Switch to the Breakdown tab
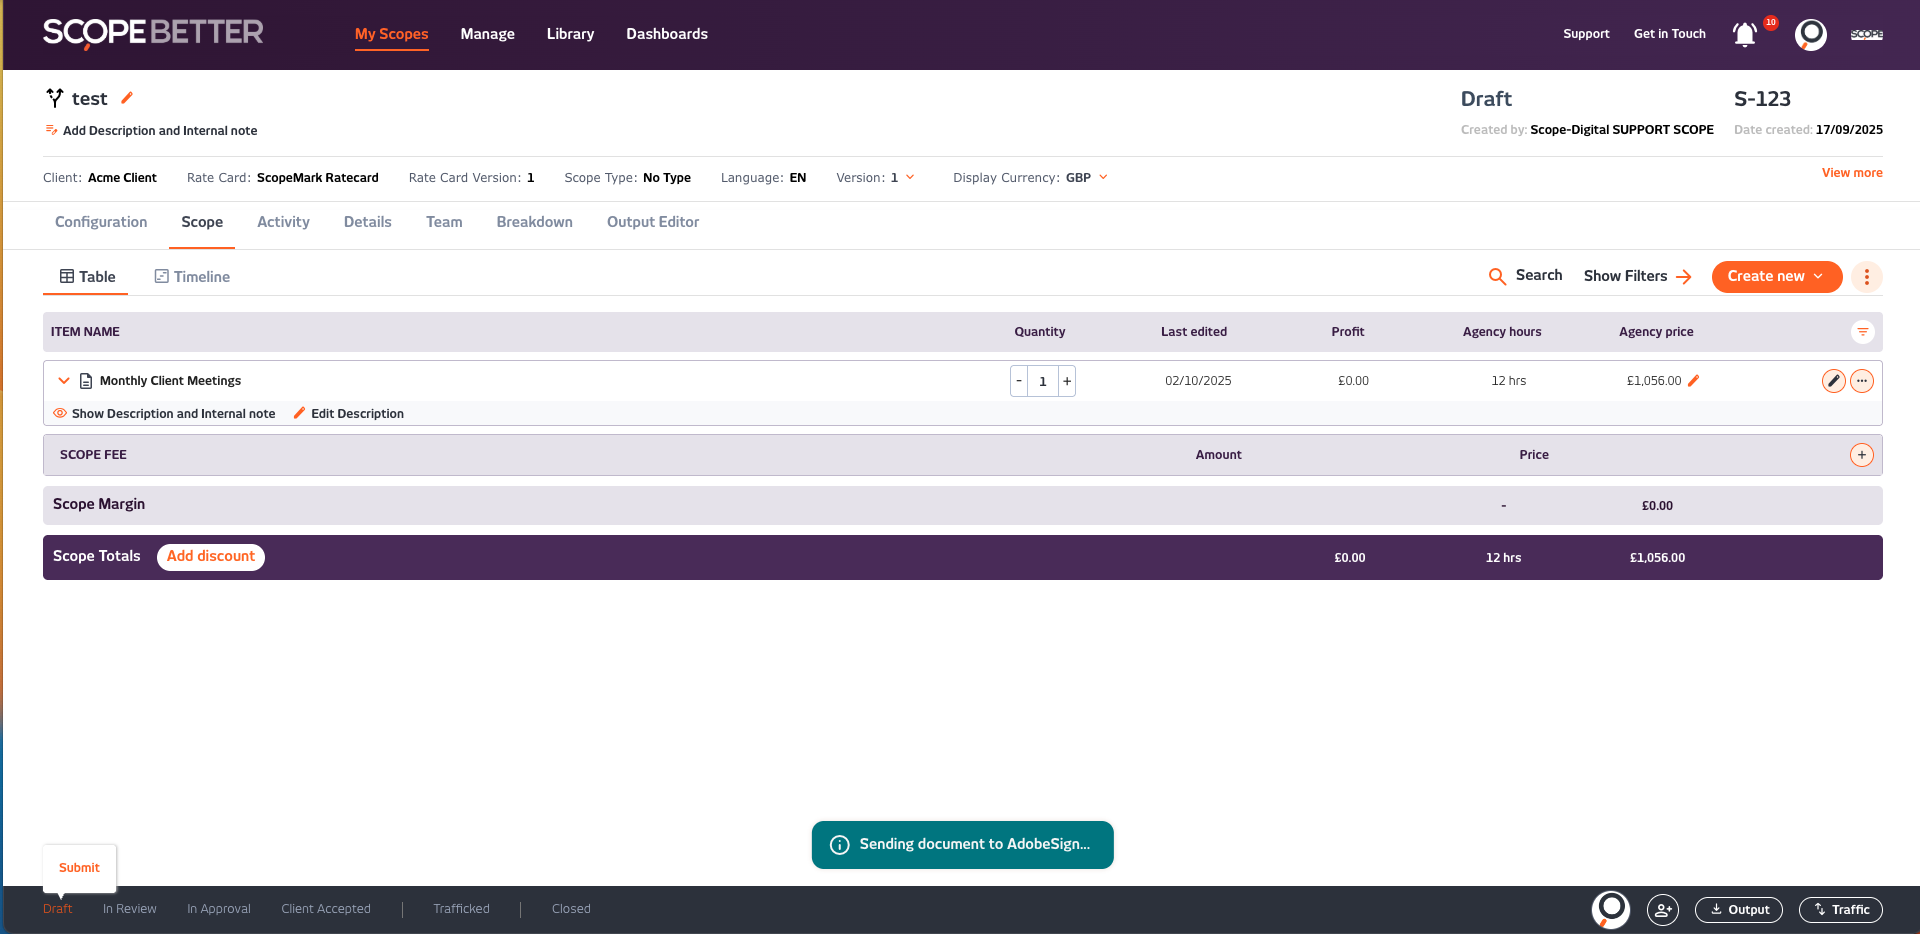This screenshot has width=1920, height=934. click(x=534, y=222)
